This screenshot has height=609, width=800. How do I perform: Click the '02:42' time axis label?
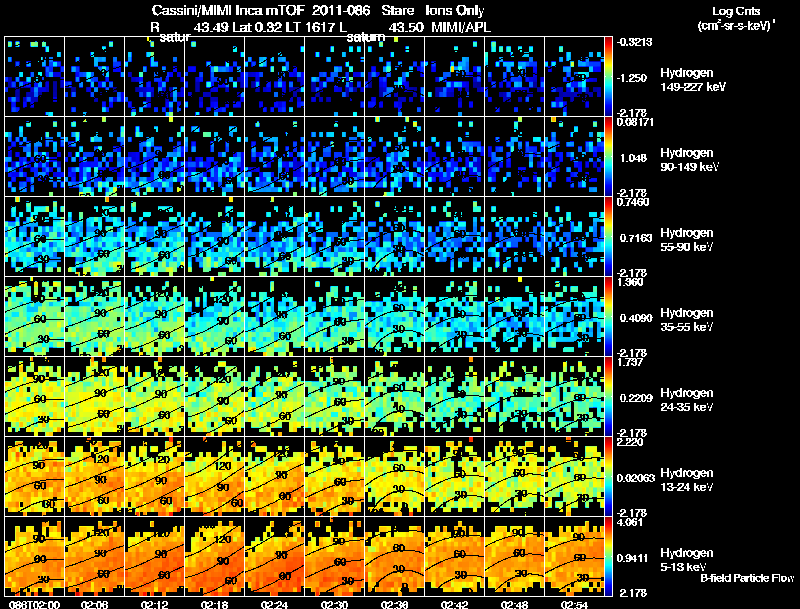pyautogui.click(x=455, y=604)
